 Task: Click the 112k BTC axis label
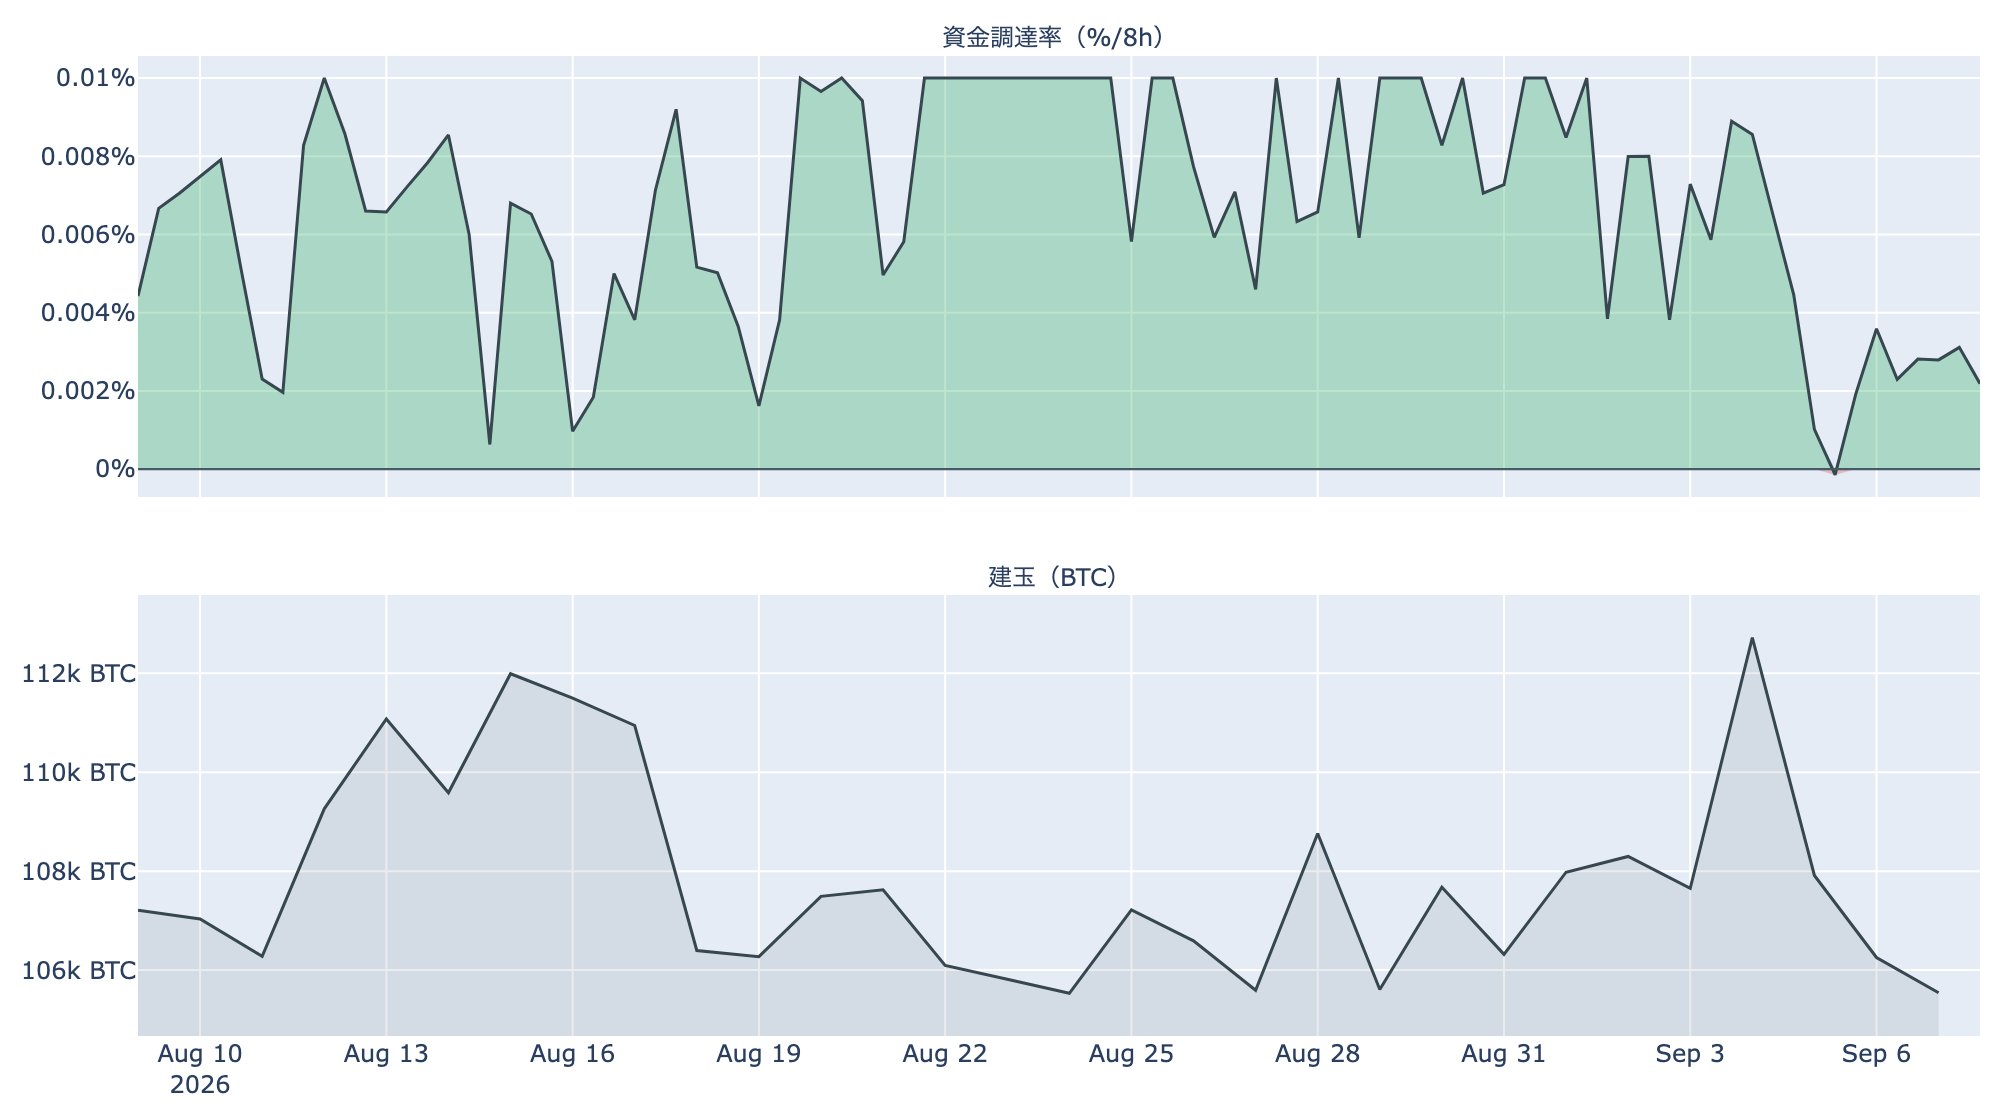tap(79, 674)
